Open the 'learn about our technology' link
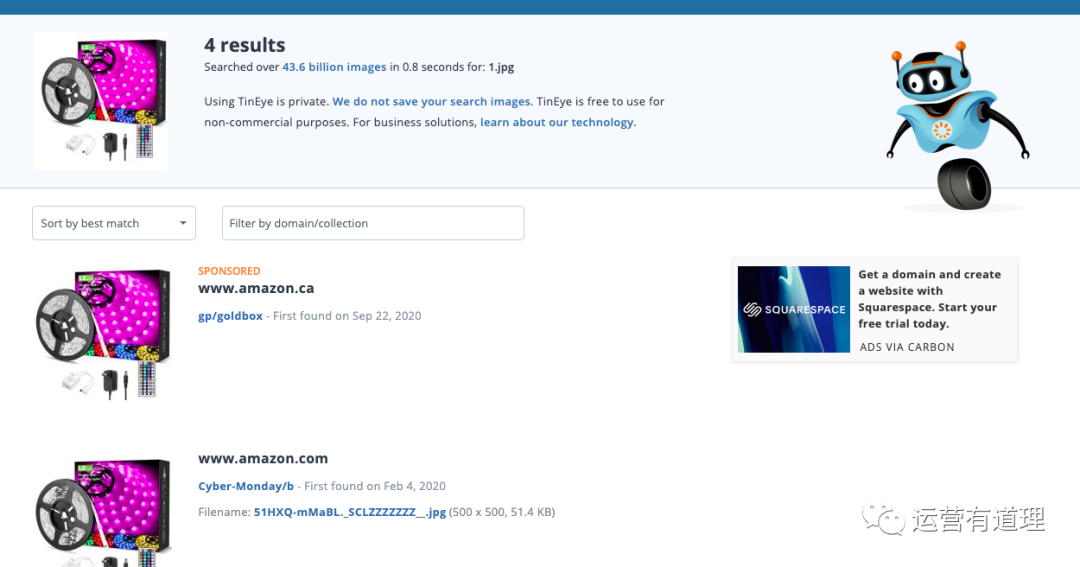Screen dimensions: 1080x567 pyautogui.click(x=557, y=122)
